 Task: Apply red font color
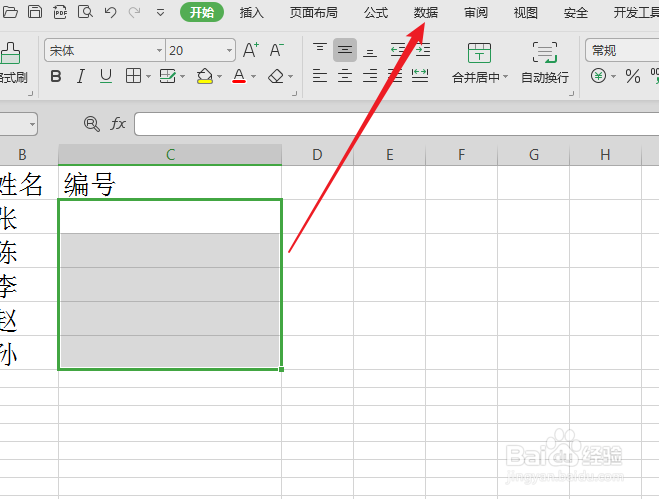click(x=239, y=77)
